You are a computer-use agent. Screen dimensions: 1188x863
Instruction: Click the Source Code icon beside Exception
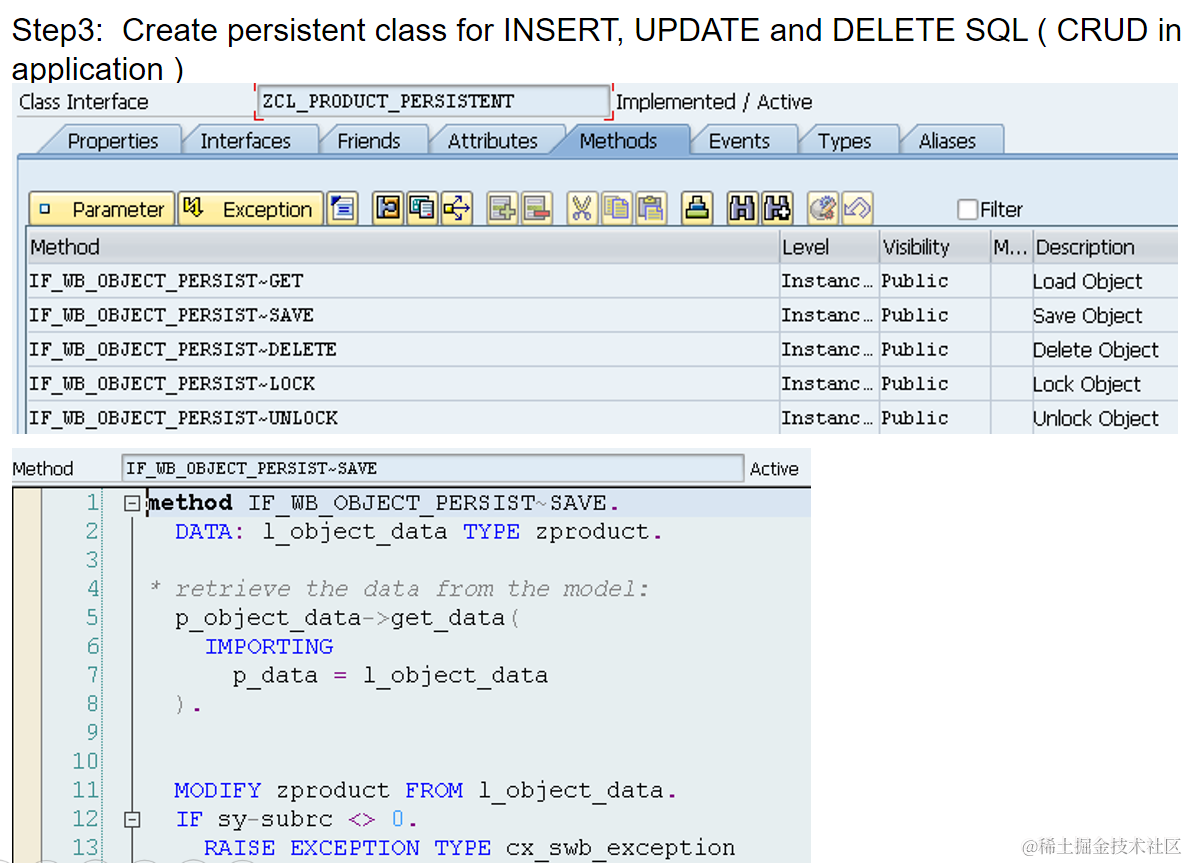tap(342, 208)
